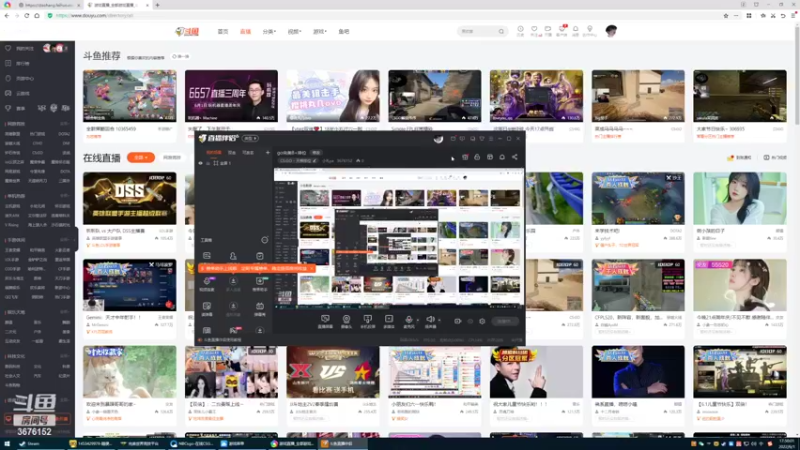Open Steam from the Windows taskbar

pos(29,444)
